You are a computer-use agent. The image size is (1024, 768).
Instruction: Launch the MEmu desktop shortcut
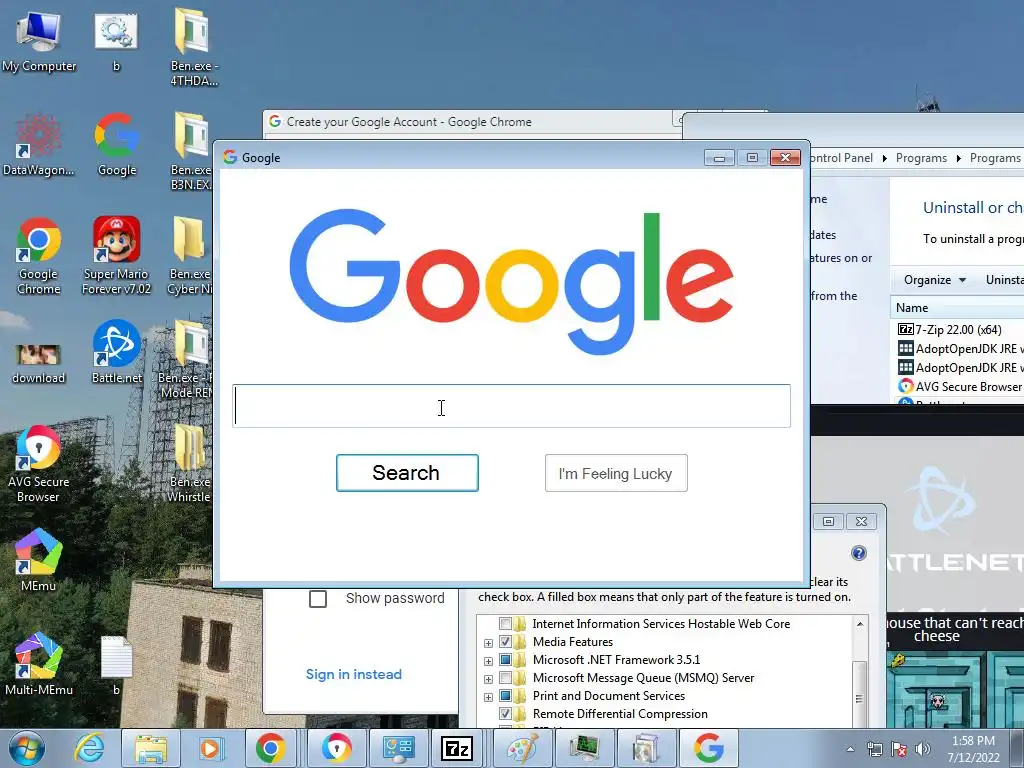point(39,560)
